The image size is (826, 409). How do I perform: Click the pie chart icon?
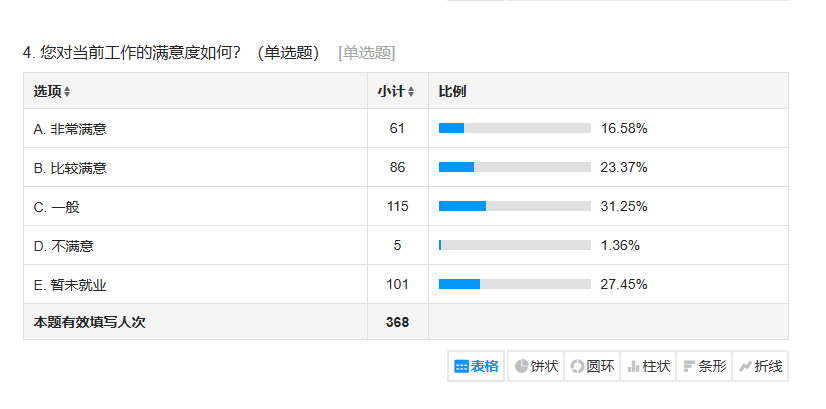point(521,367)
